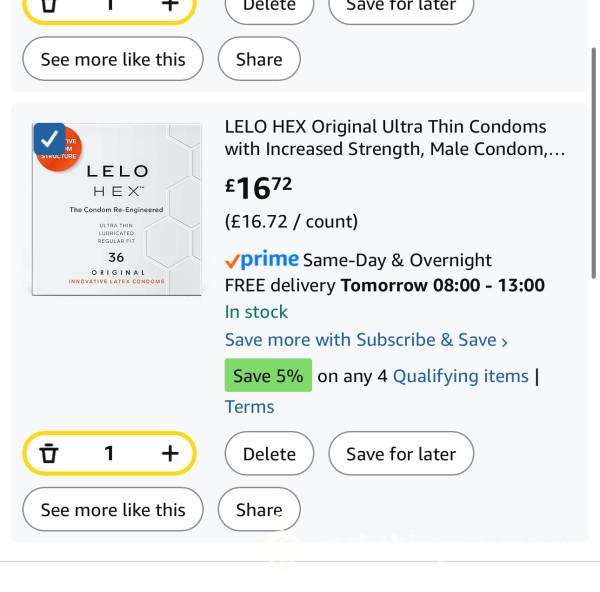Open the LELO HEX product image thumbnail
Viewport: 600px width, 592px height.
coord(117,209)
